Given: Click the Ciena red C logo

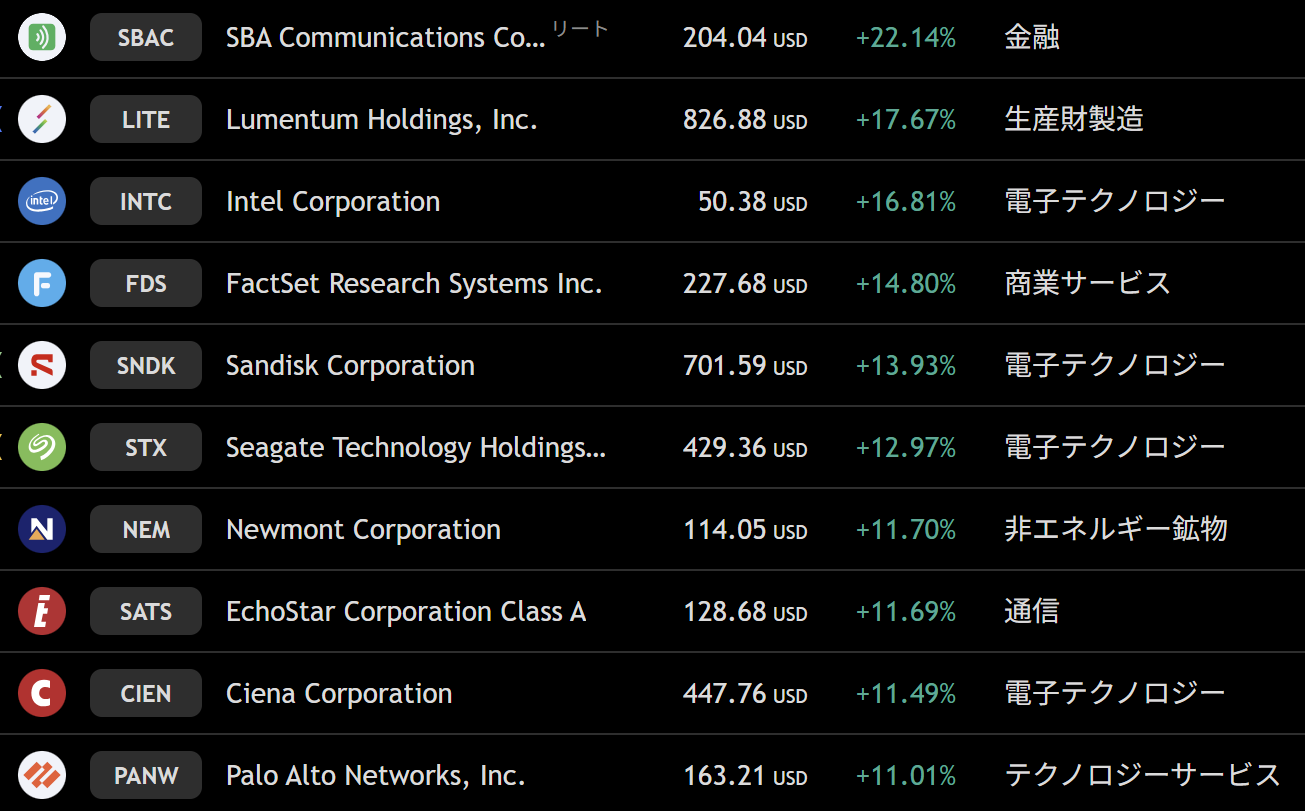Looking at the screenshot, I should click(x=42, y=694).
